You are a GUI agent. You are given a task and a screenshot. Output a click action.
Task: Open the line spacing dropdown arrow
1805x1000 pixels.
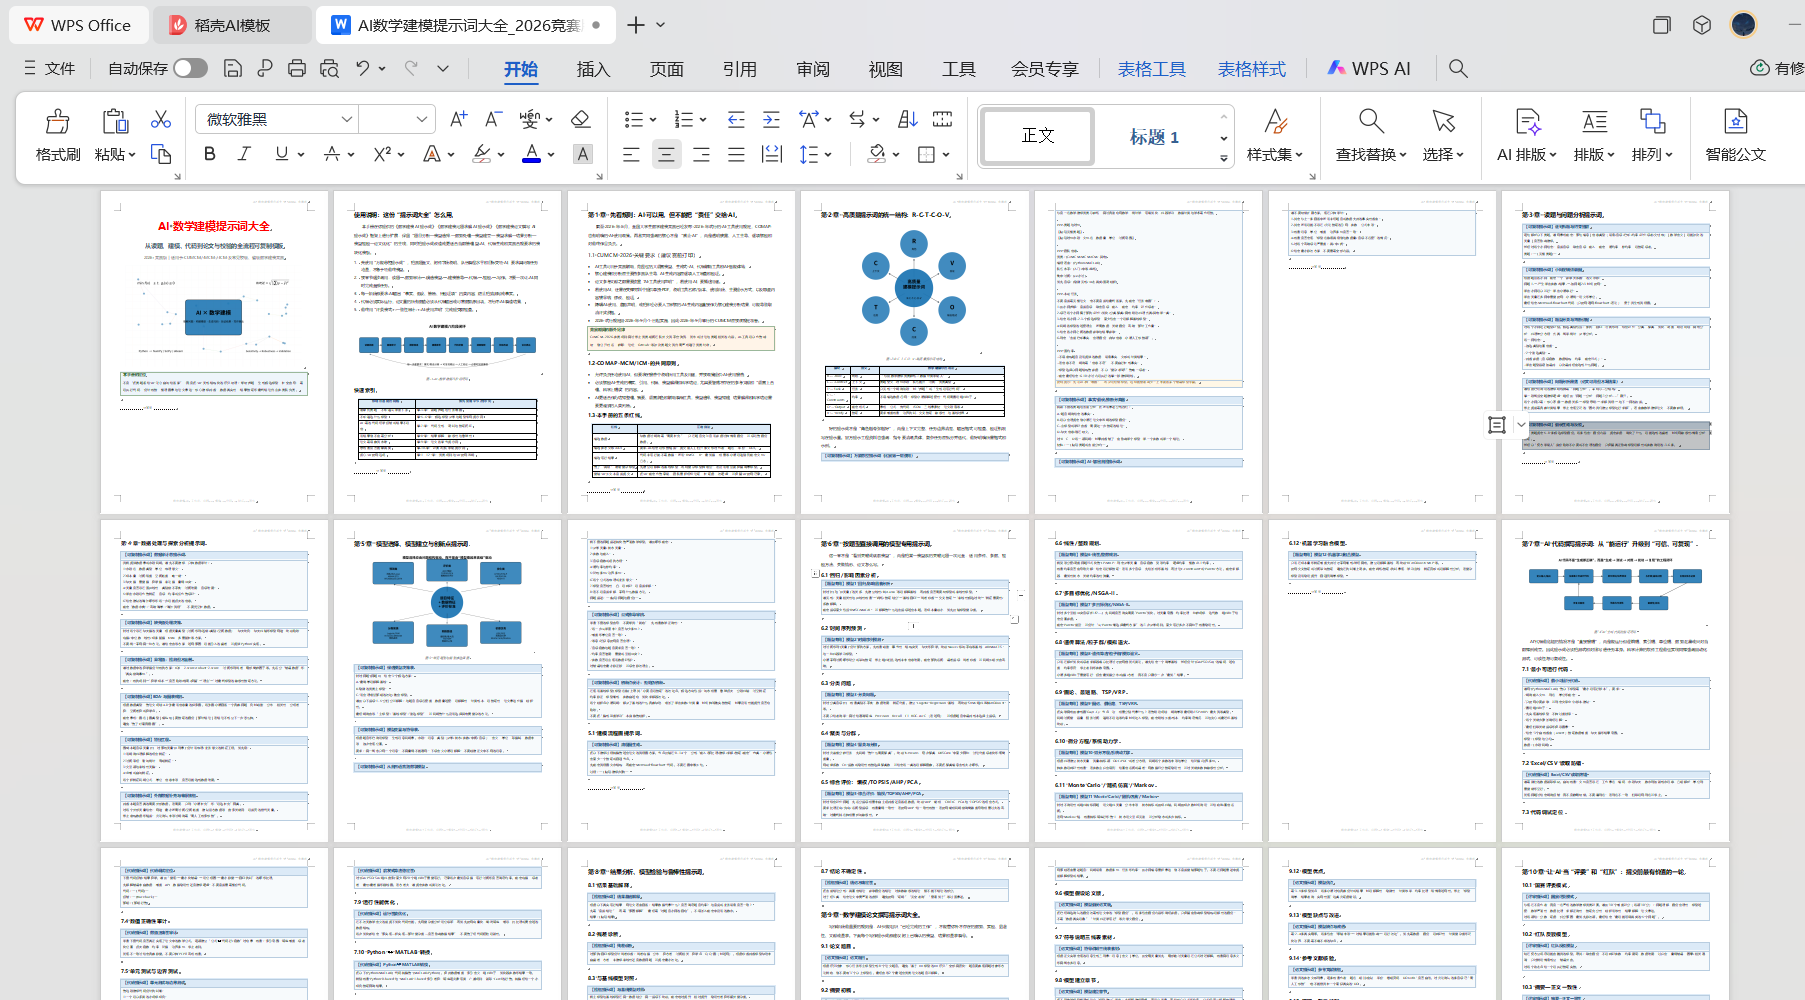coord(828,155)
